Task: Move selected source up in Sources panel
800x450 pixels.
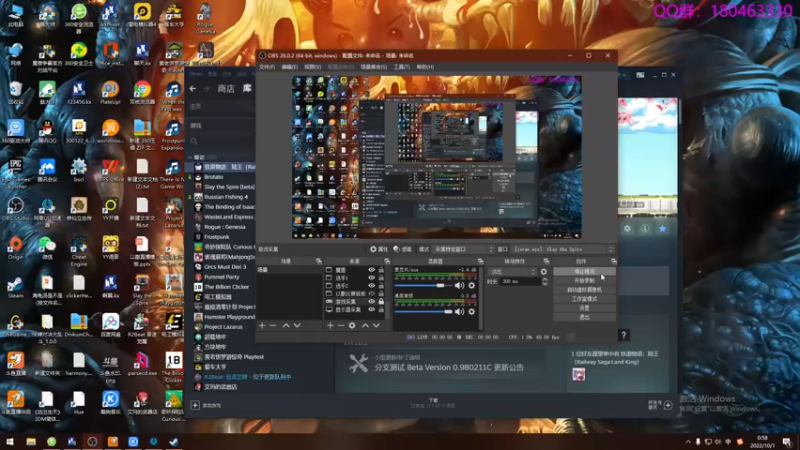Action: [x=365, y=326]
